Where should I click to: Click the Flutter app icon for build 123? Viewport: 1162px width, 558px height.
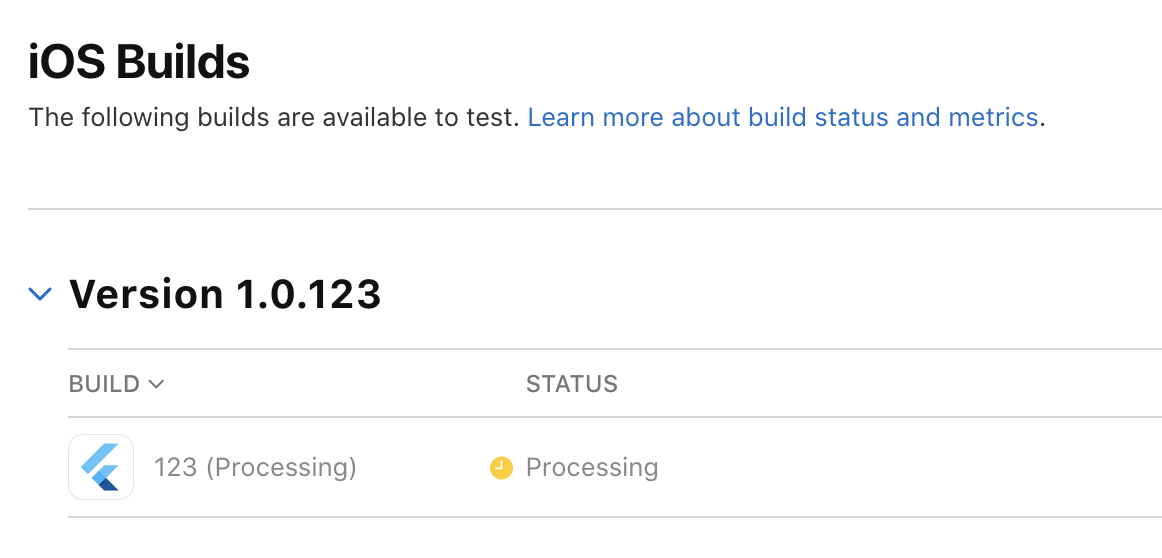click(101, 467)
